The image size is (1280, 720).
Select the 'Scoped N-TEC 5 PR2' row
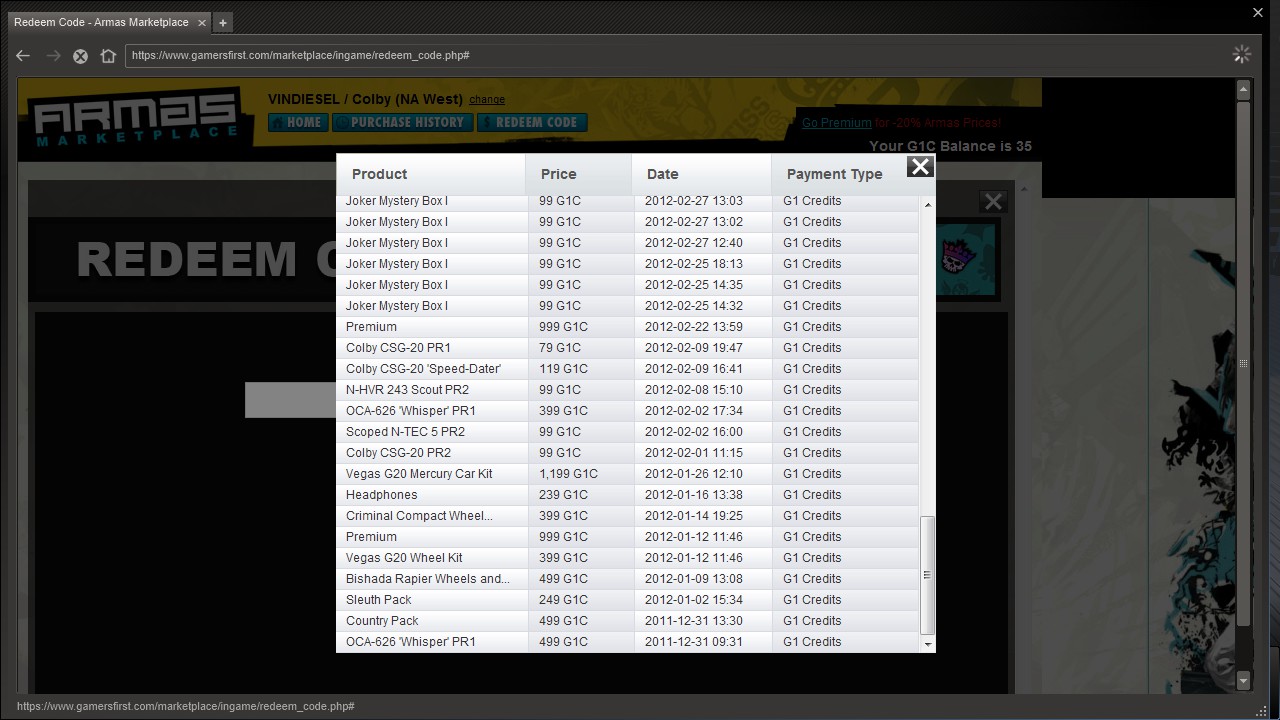pyautogui.click(x=627, y=432)
